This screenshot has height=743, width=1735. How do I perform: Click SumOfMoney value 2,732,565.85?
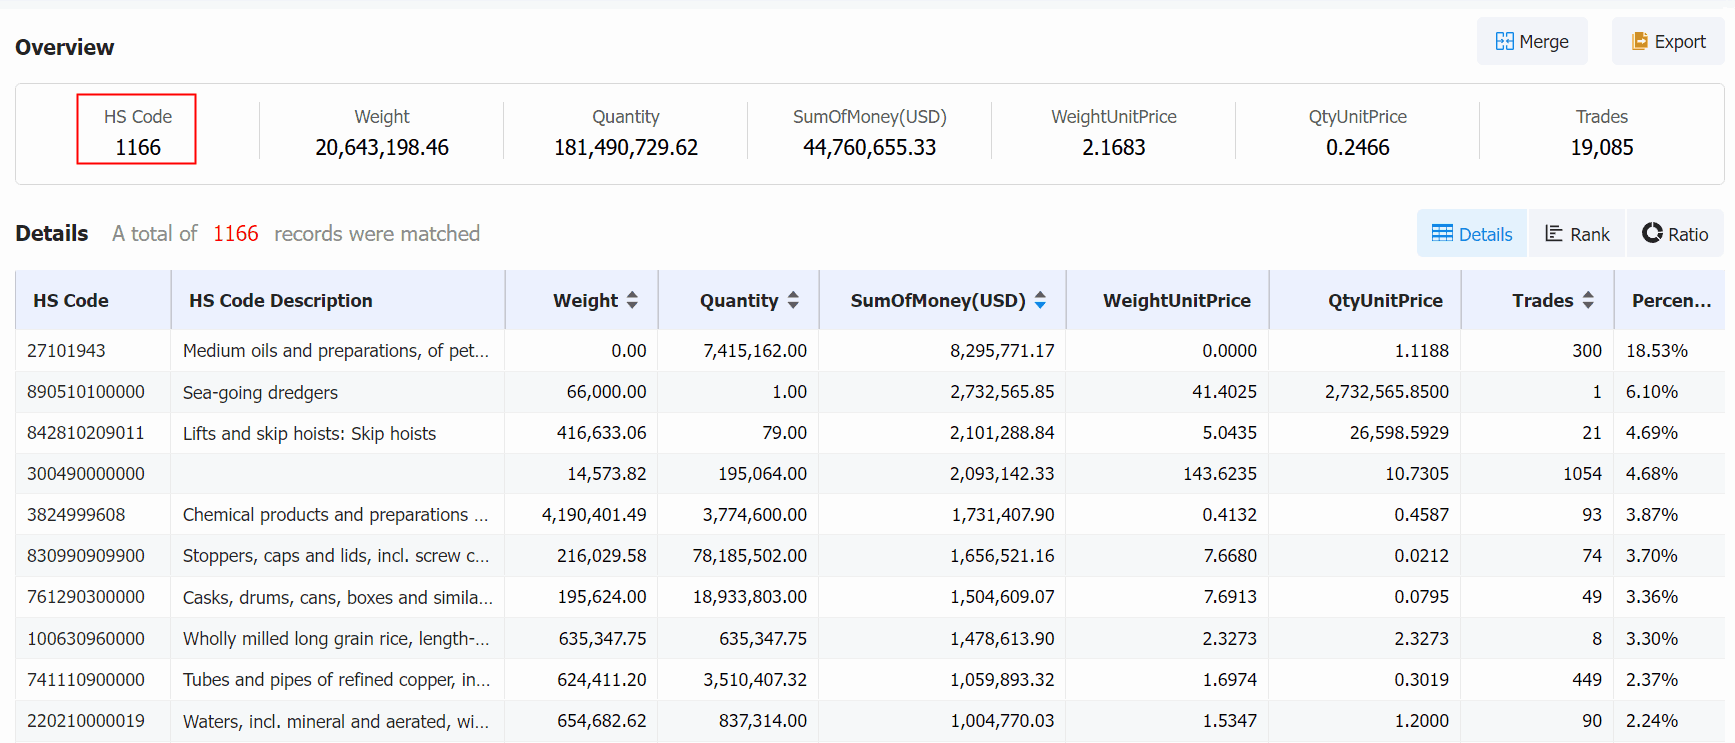[x=1002, y=392]
